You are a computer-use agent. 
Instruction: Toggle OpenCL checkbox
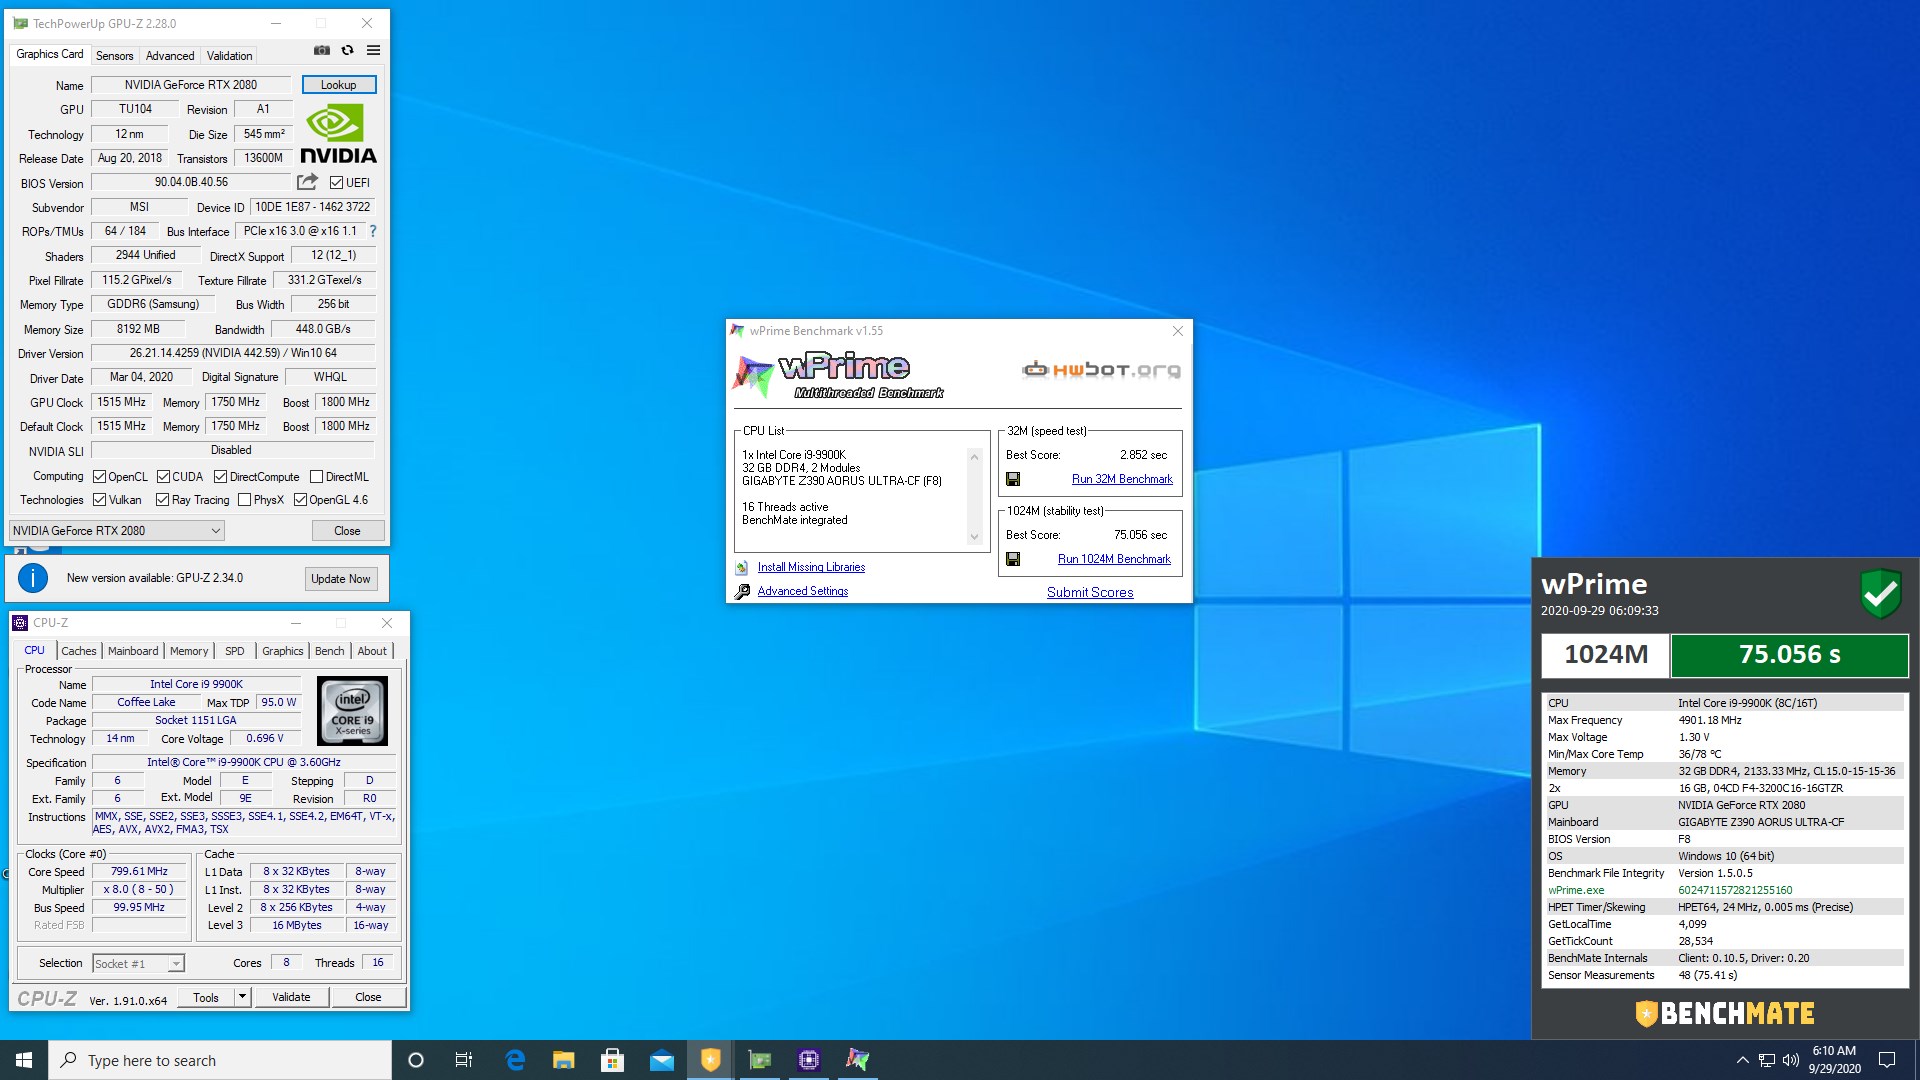[x=99, y=477]
